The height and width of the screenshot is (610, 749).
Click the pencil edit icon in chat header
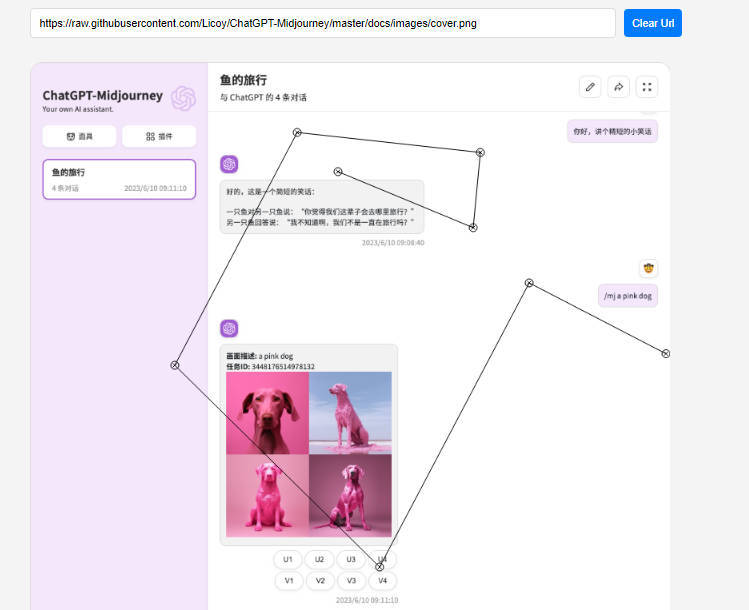pos(590,87)
